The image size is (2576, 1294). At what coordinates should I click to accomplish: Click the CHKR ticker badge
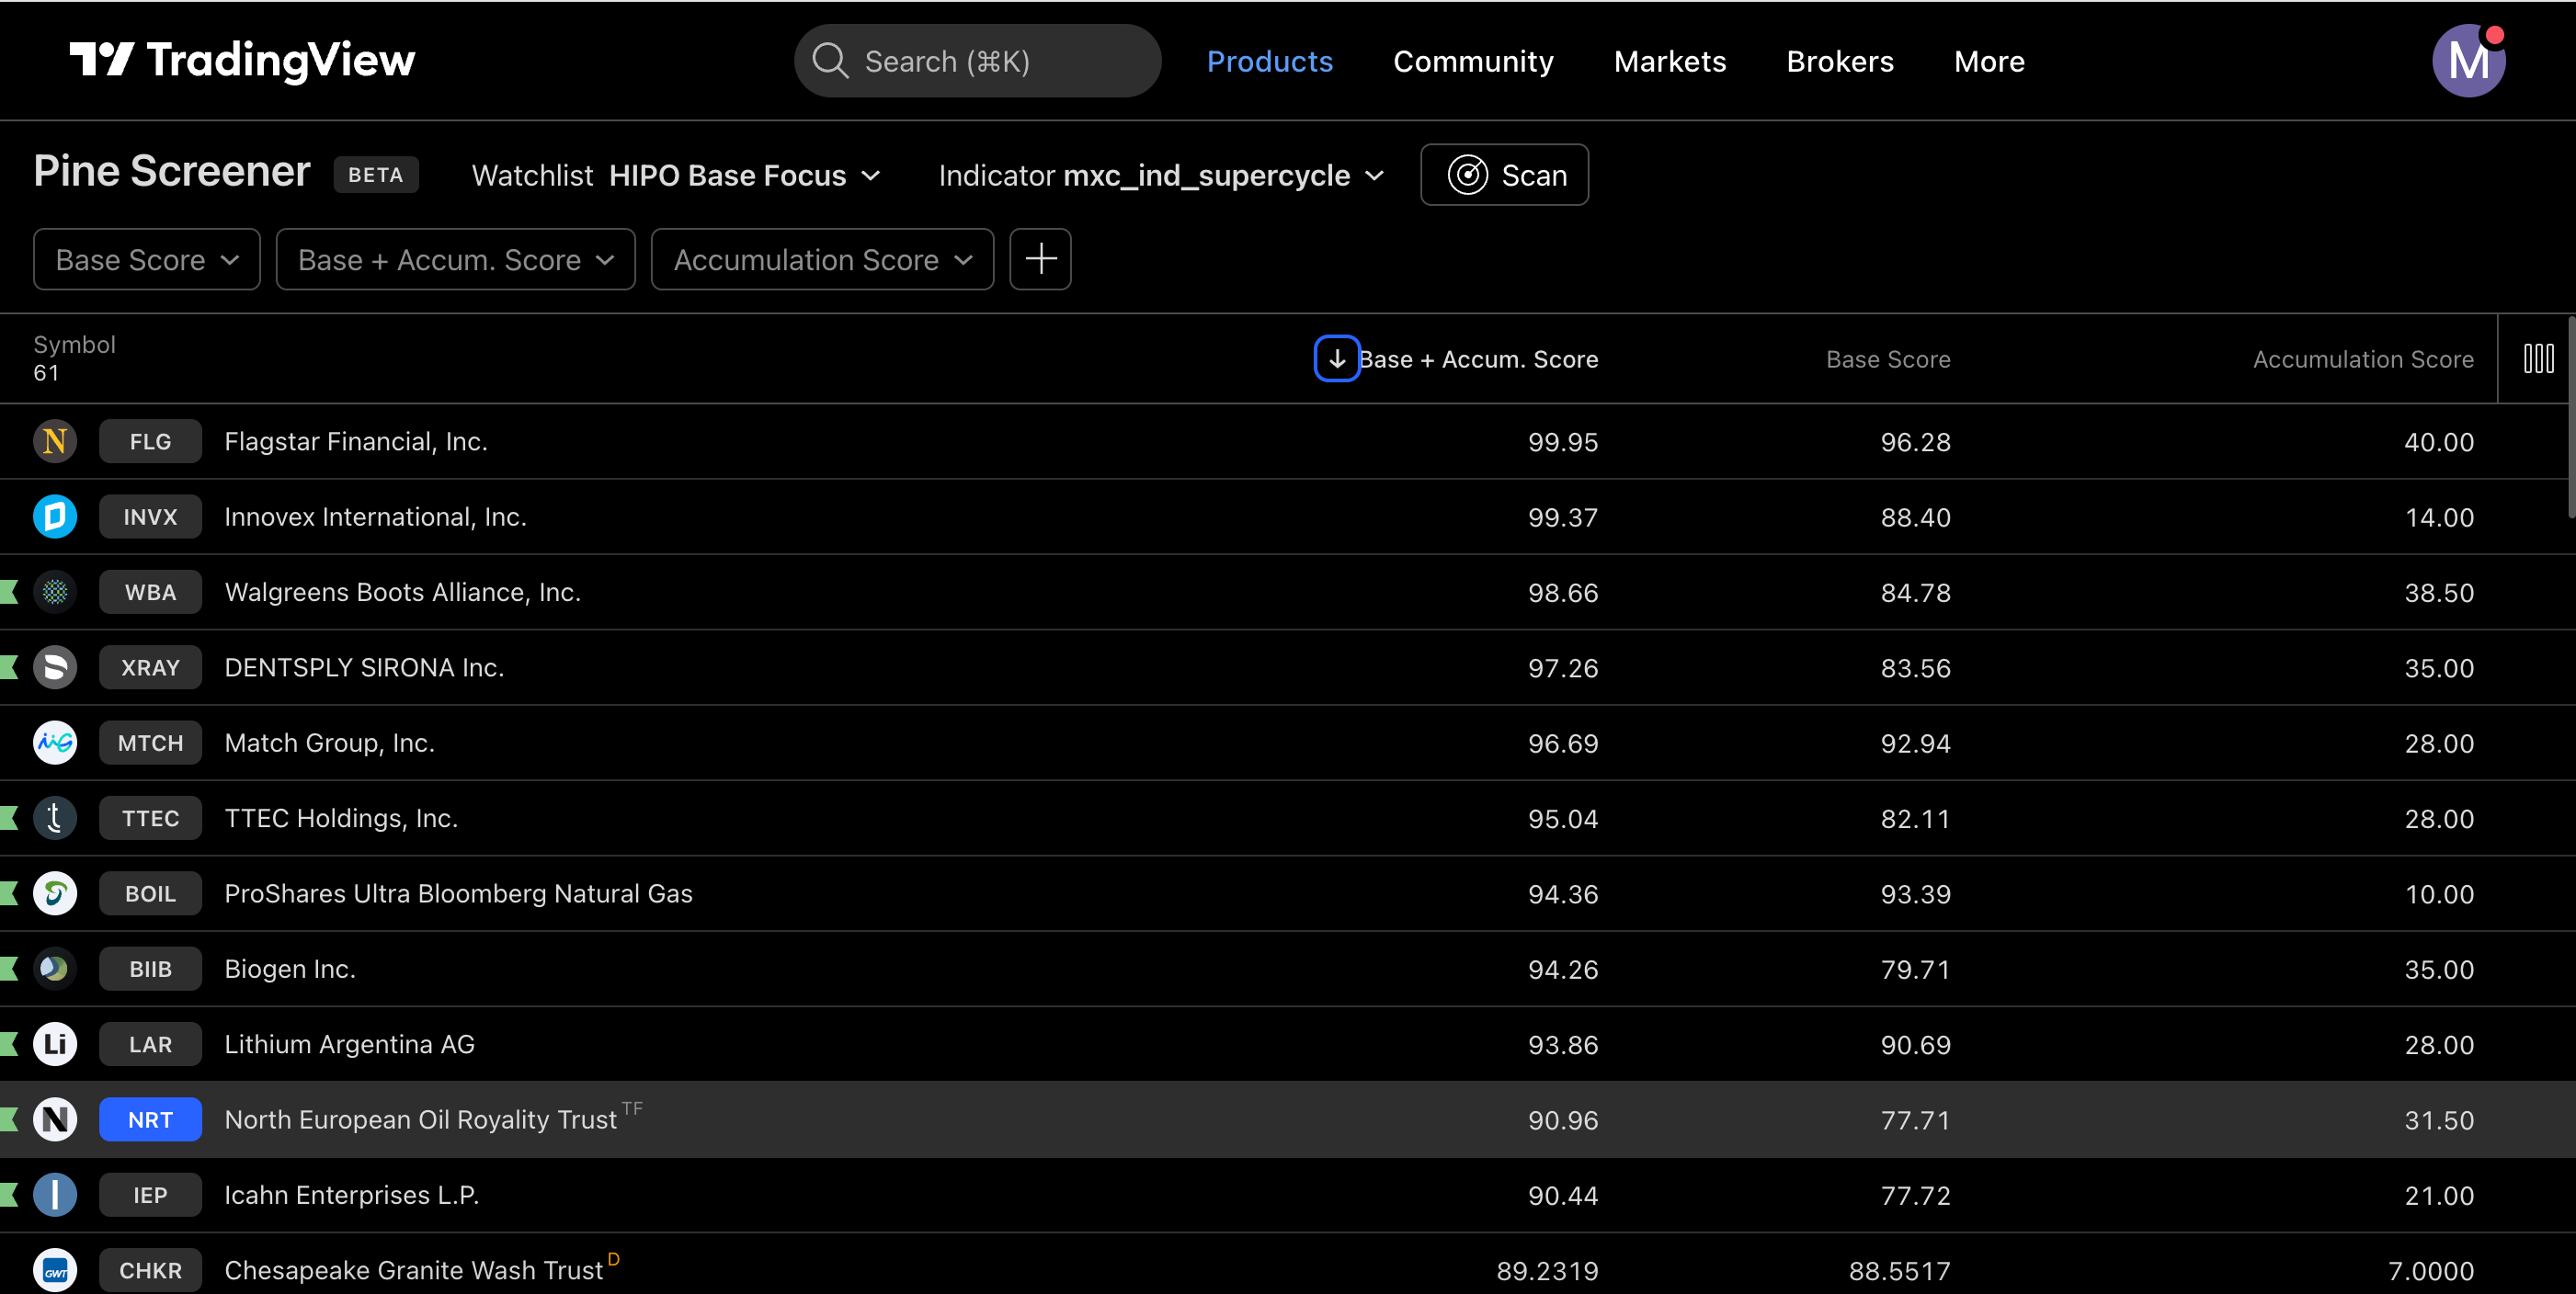click(x=150, y=1270)
